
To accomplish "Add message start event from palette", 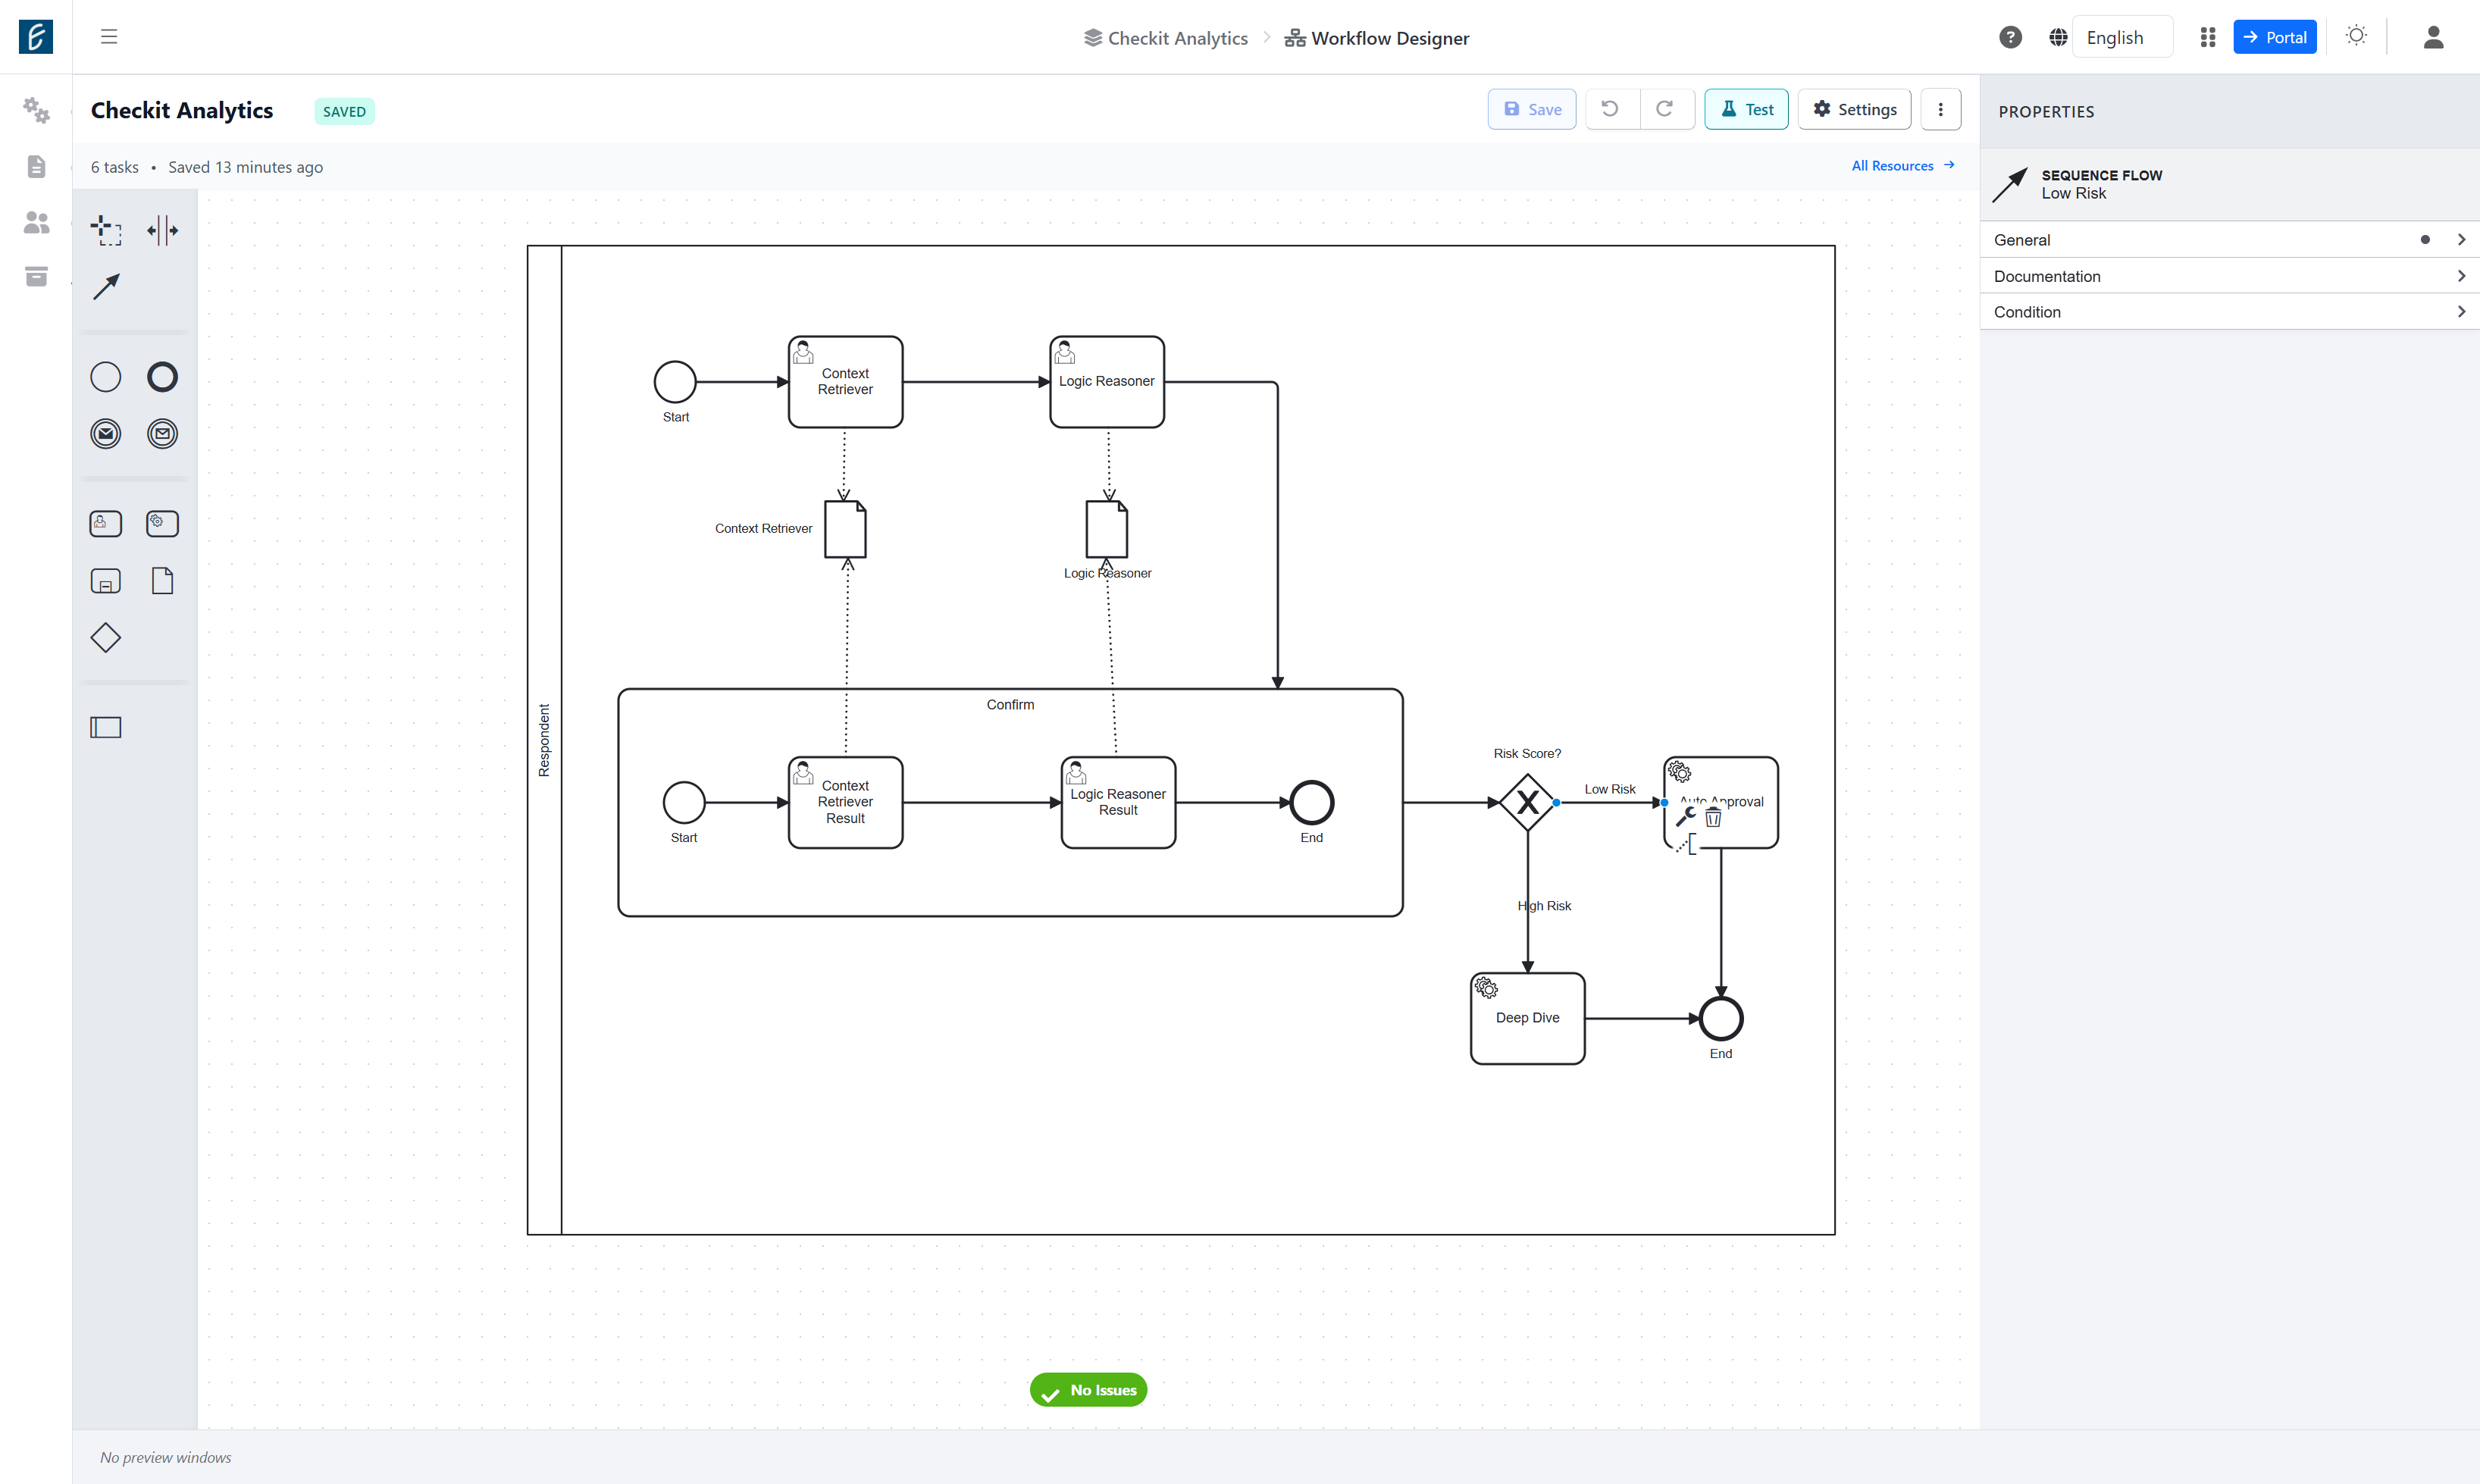I will coord(106,434).
